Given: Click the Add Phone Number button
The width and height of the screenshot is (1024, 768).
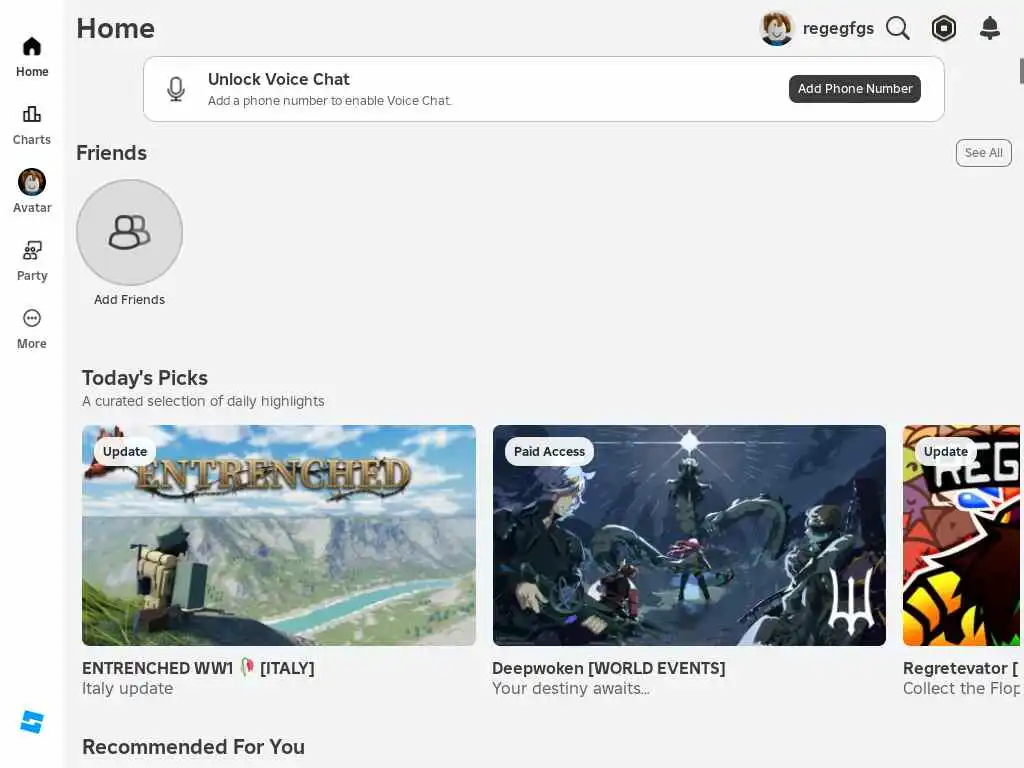Looking at the screenshot, I should click(x=855, y=89).
